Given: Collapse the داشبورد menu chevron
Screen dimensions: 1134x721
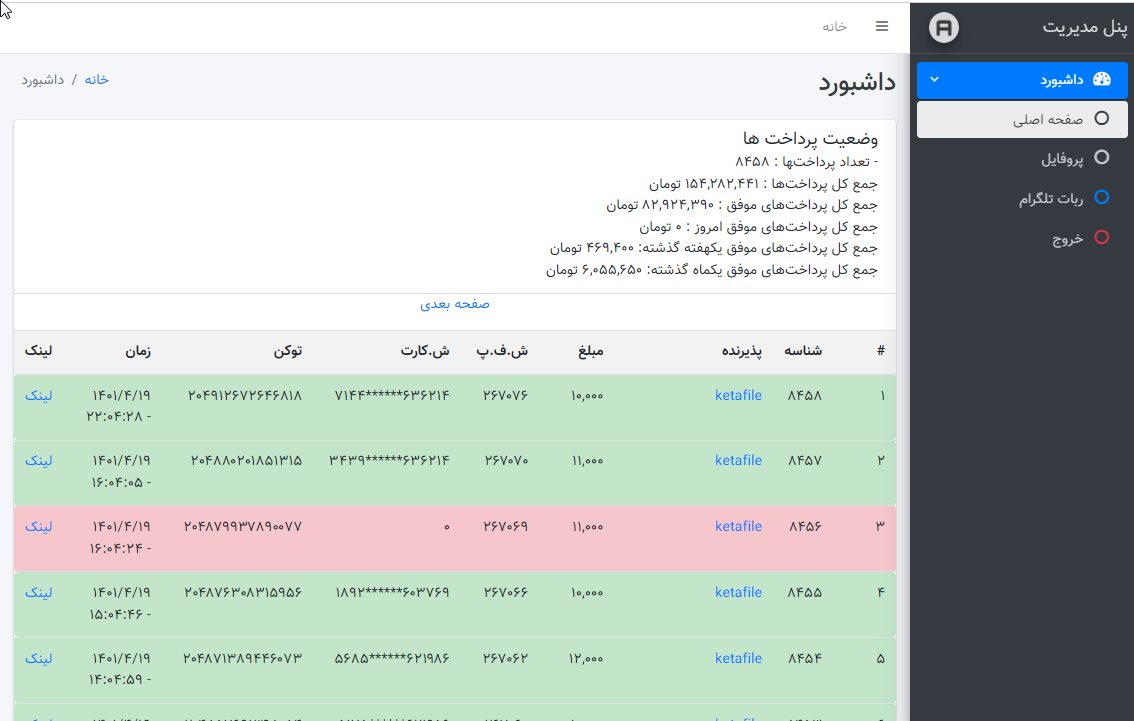Looking at the screenshot, I should [x=934, y=80].
